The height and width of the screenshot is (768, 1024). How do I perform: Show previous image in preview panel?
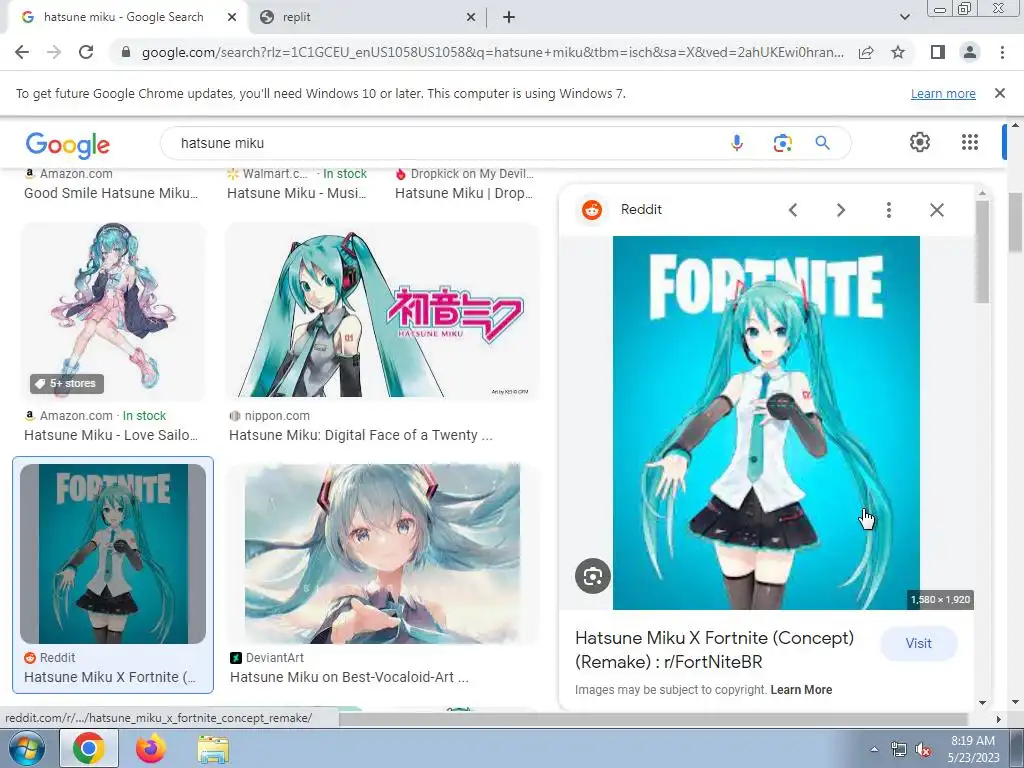(x=793, y=210)
